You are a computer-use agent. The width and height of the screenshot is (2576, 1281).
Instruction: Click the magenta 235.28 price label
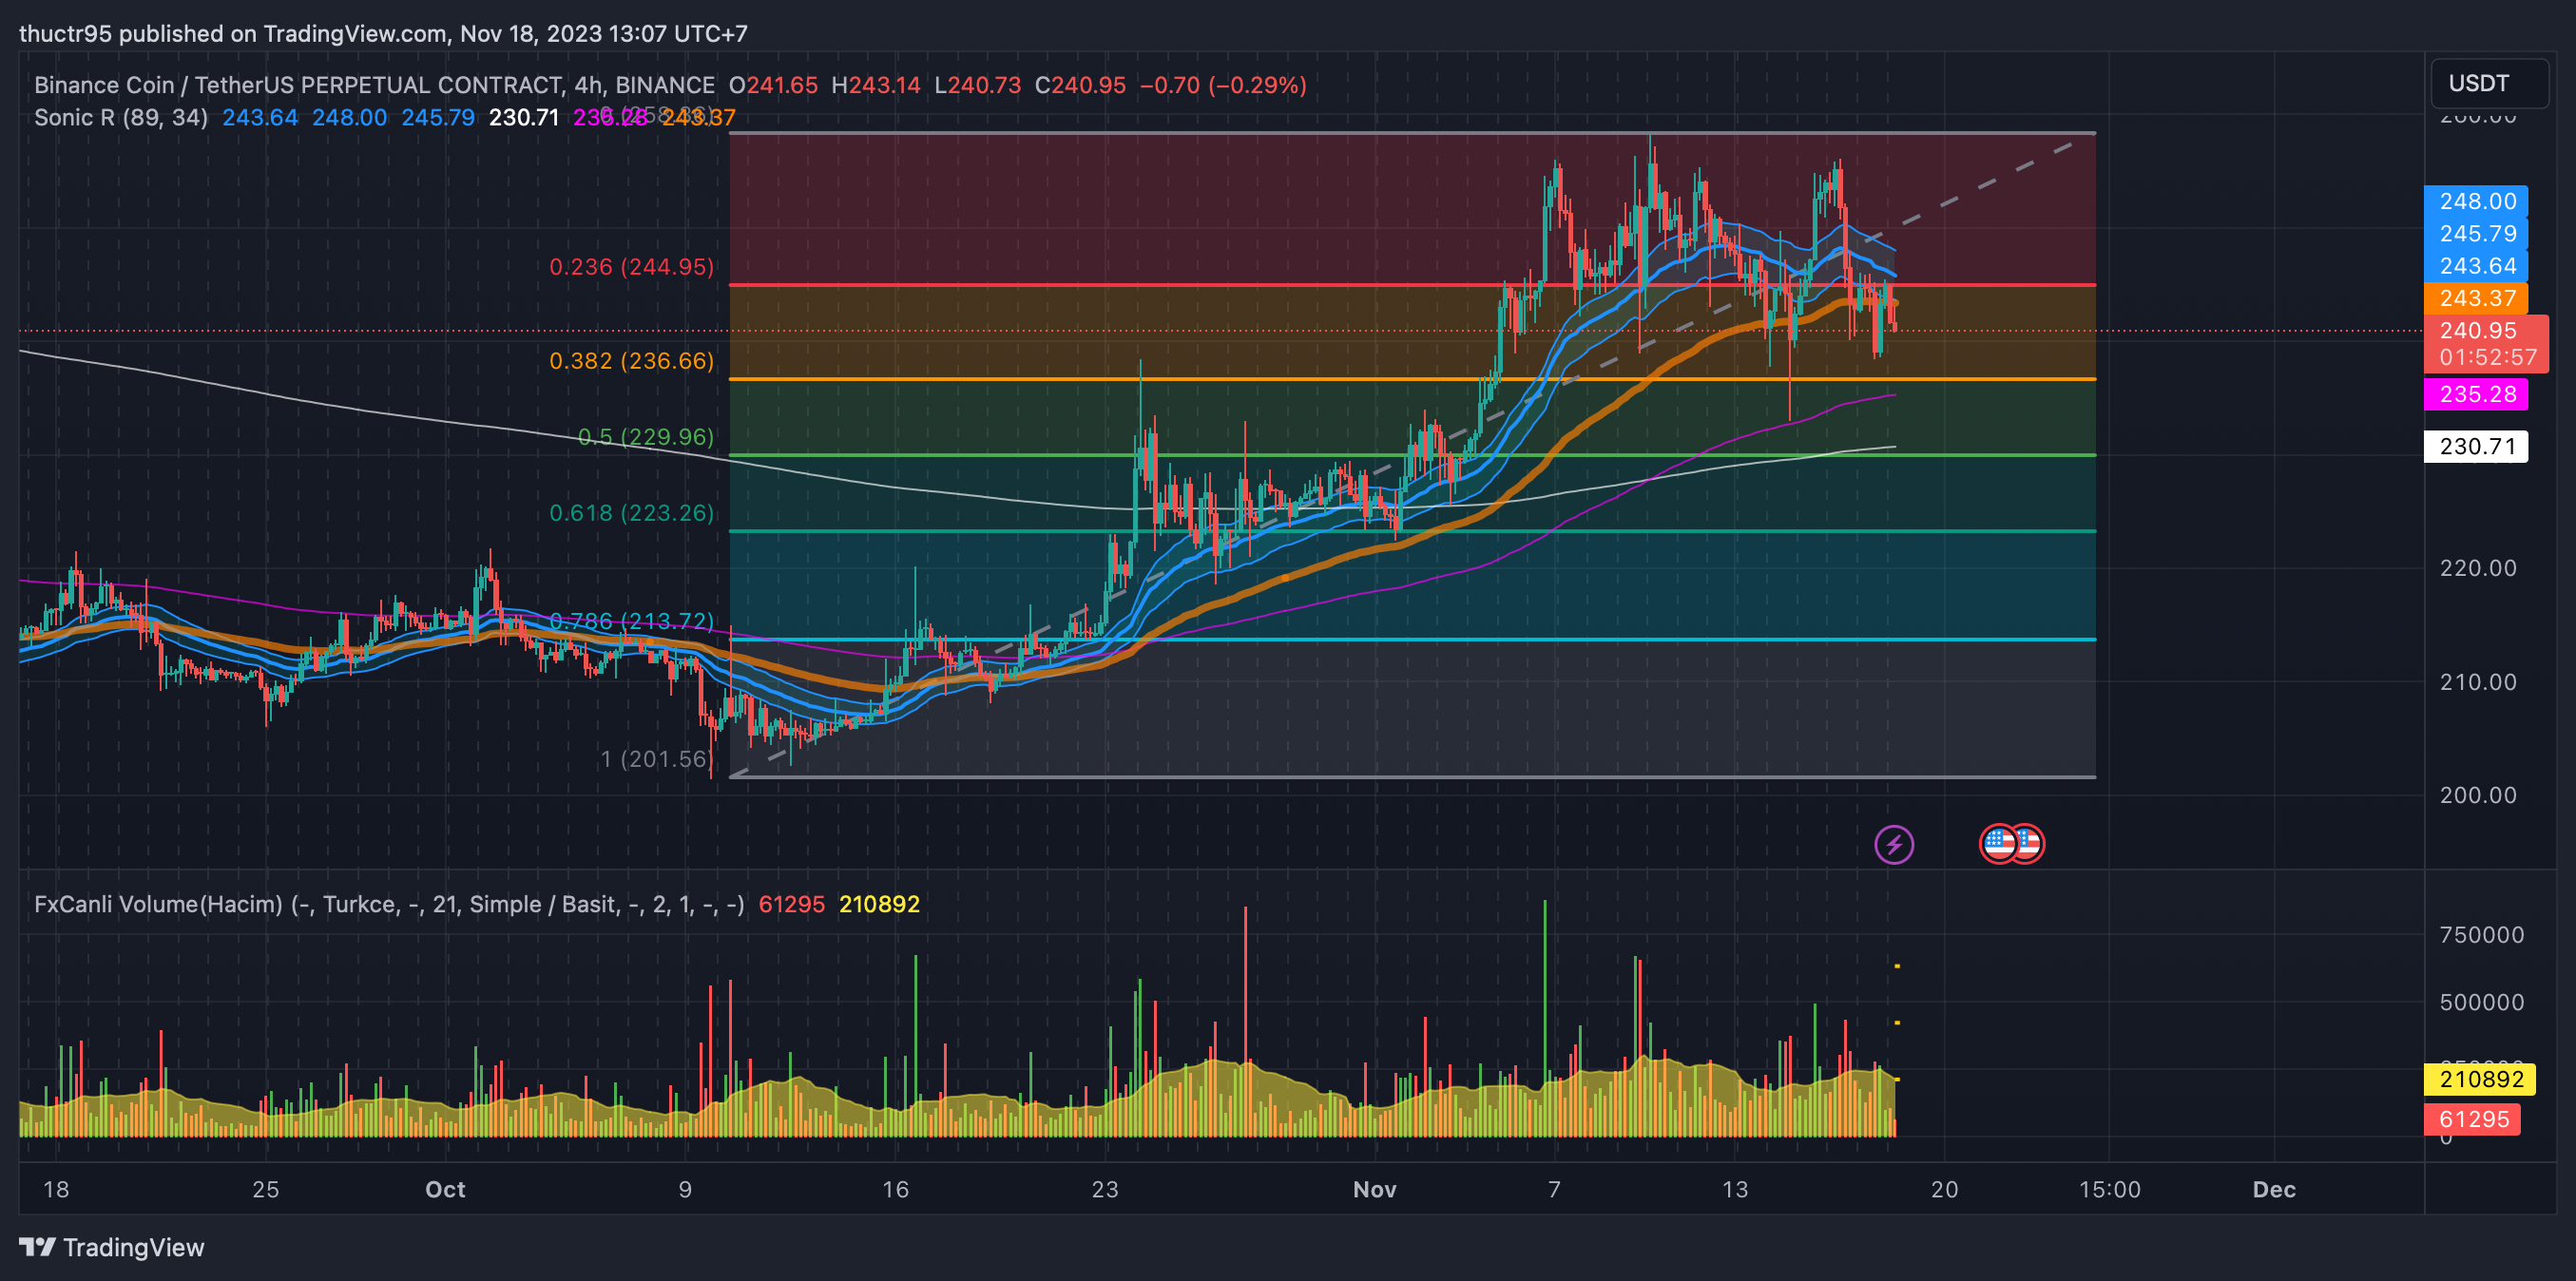click(2476, 394)
